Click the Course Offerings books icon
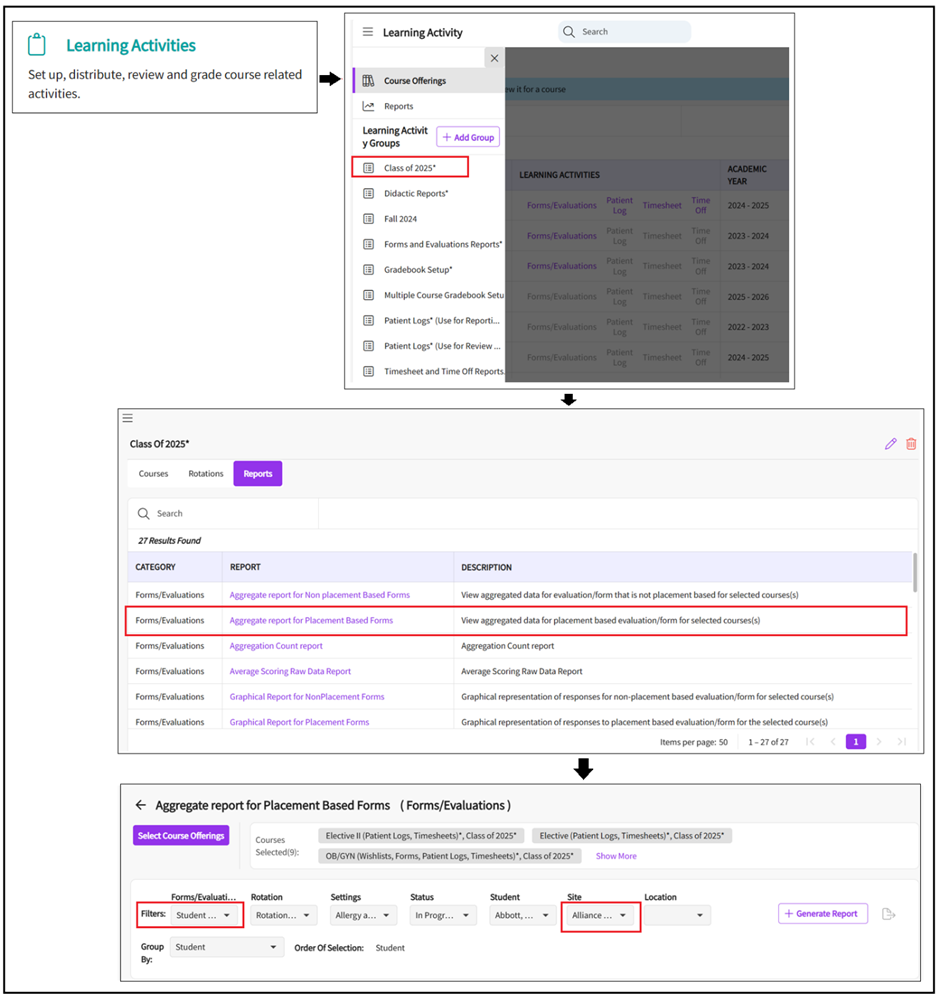940x1002 pixels. [368, 81]
